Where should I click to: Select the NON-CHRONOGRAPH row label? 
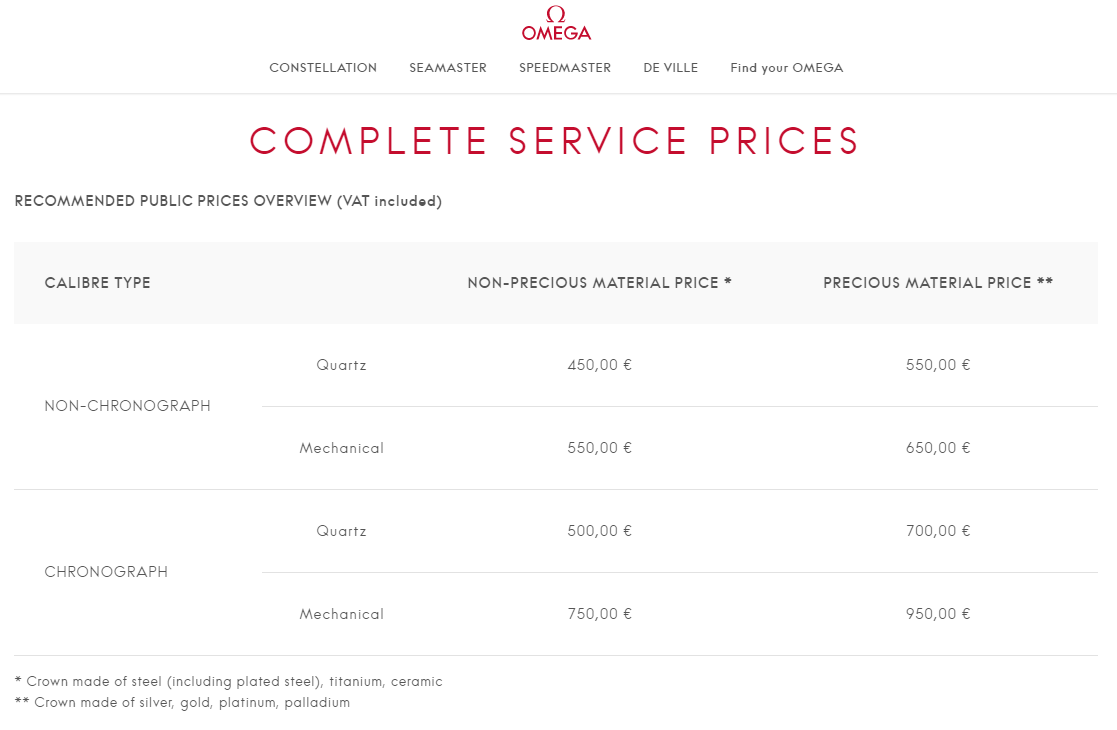128,406
